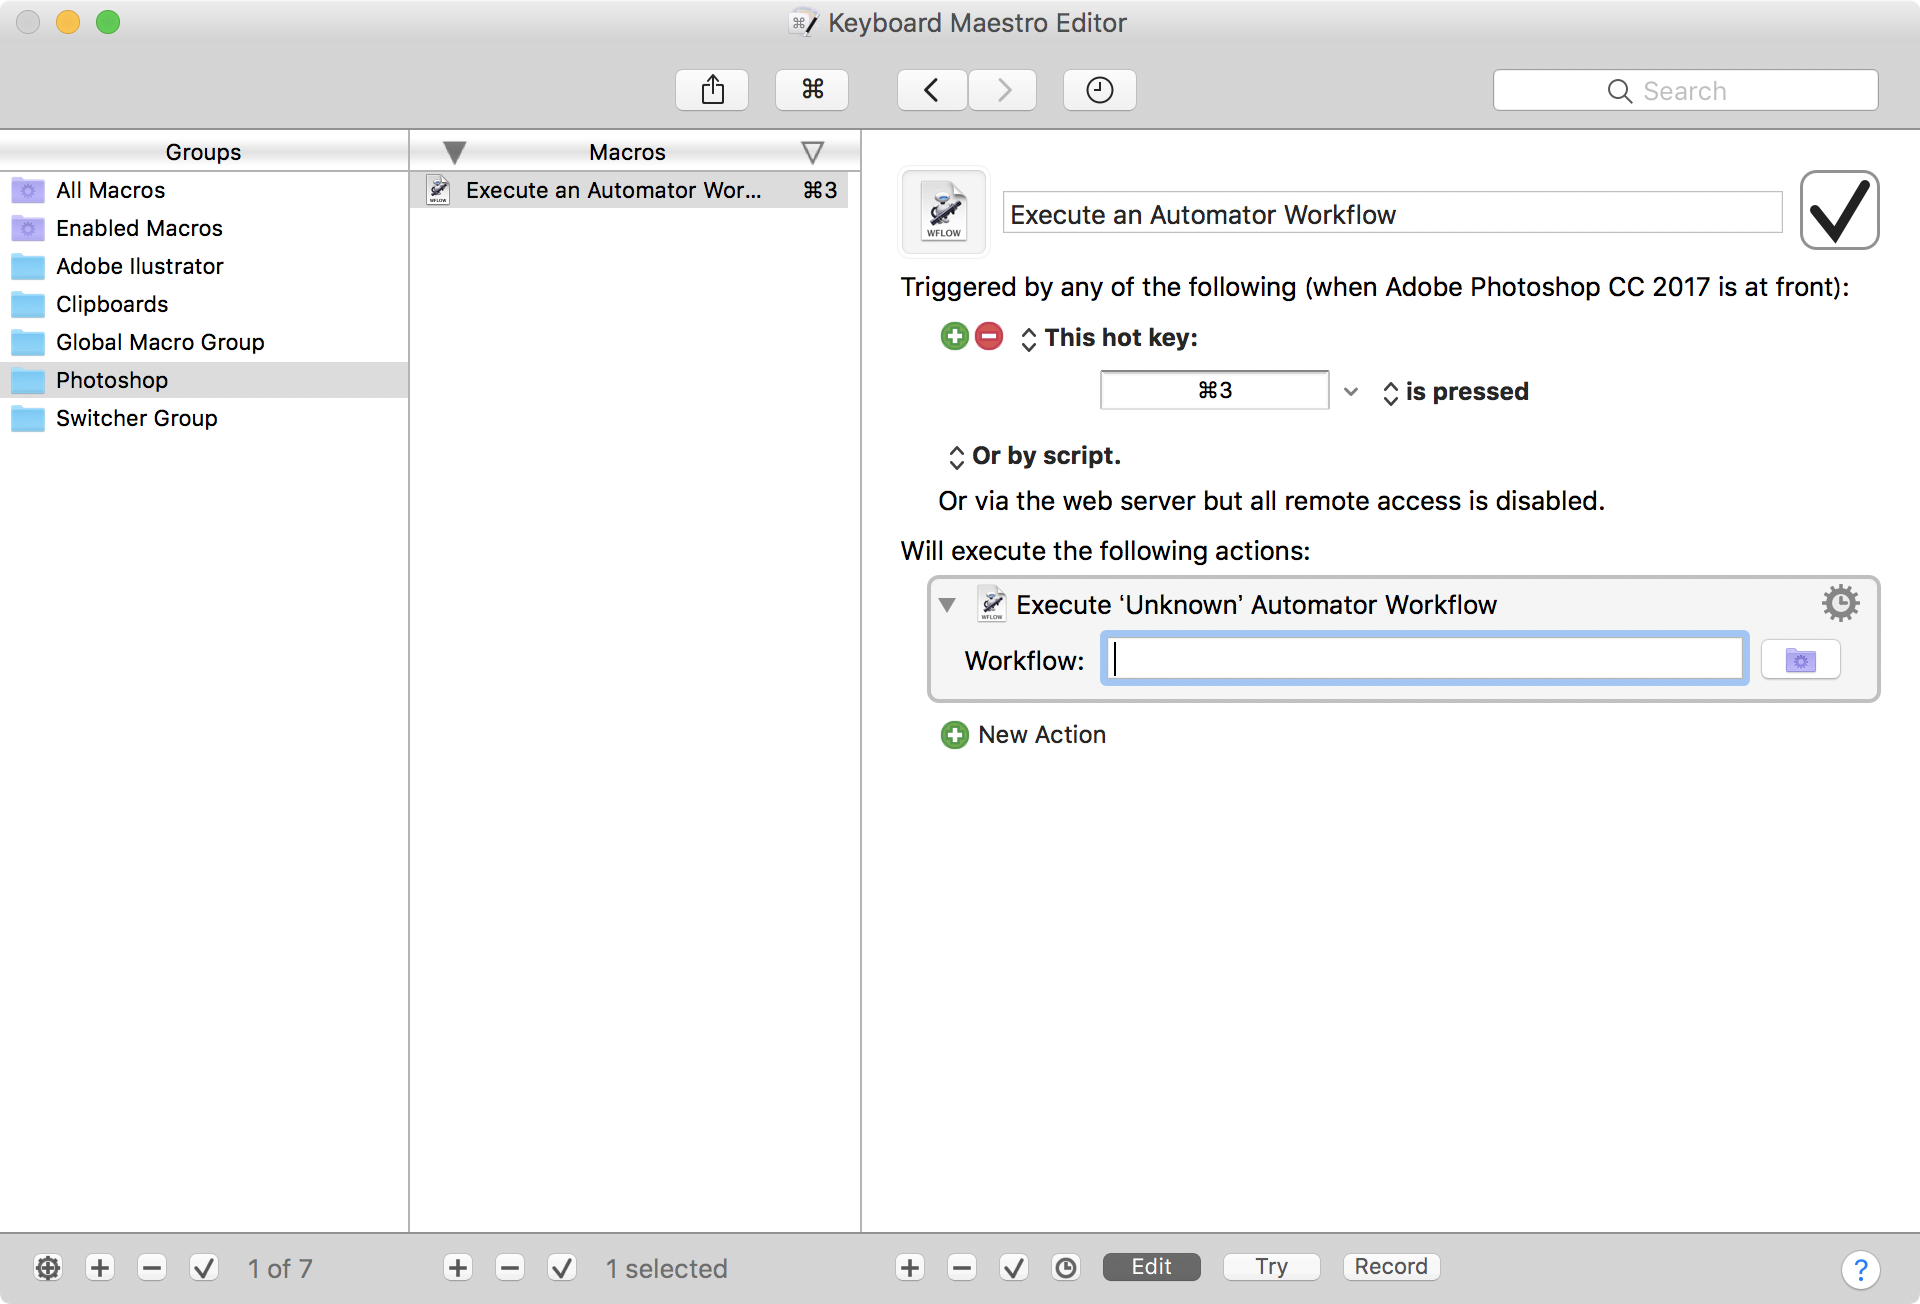Click the Search field
The height and width of the screenshot is (1304, 1920).
1685,90
